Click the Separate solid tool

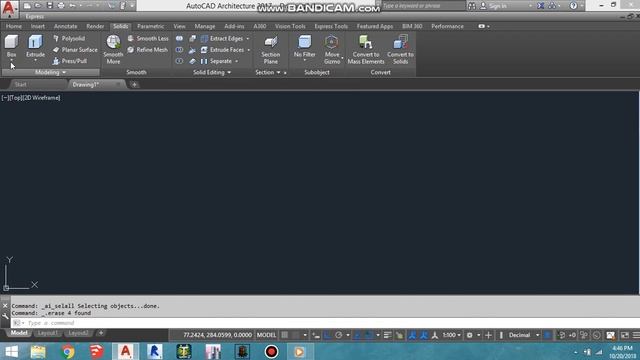(x=216, y=61)
